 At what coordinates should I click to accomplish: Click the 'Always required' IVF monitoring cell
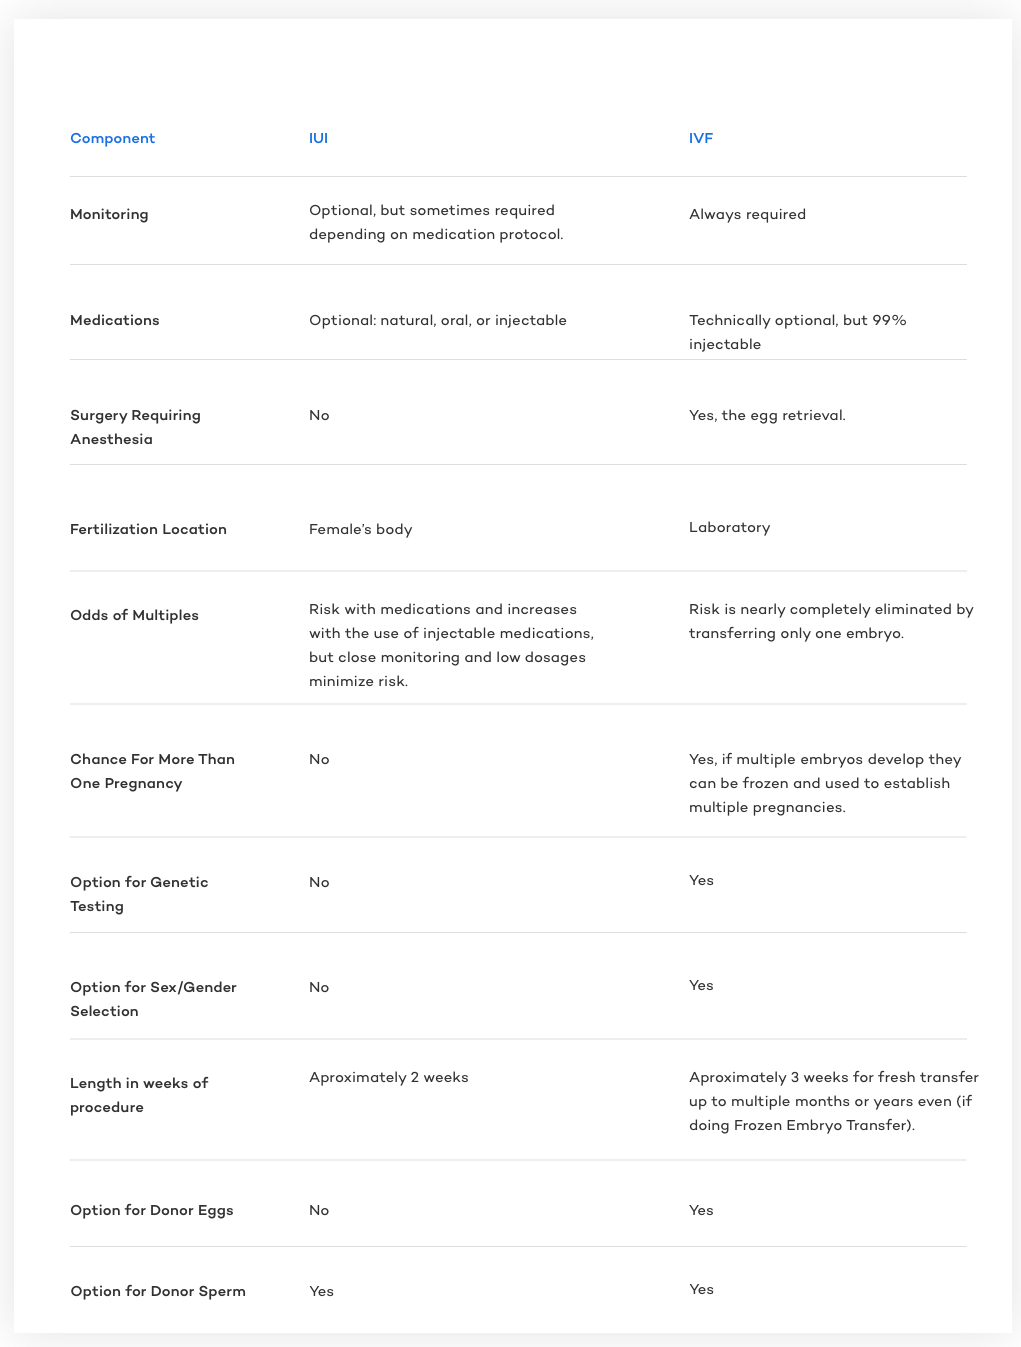tap(747, 214)
